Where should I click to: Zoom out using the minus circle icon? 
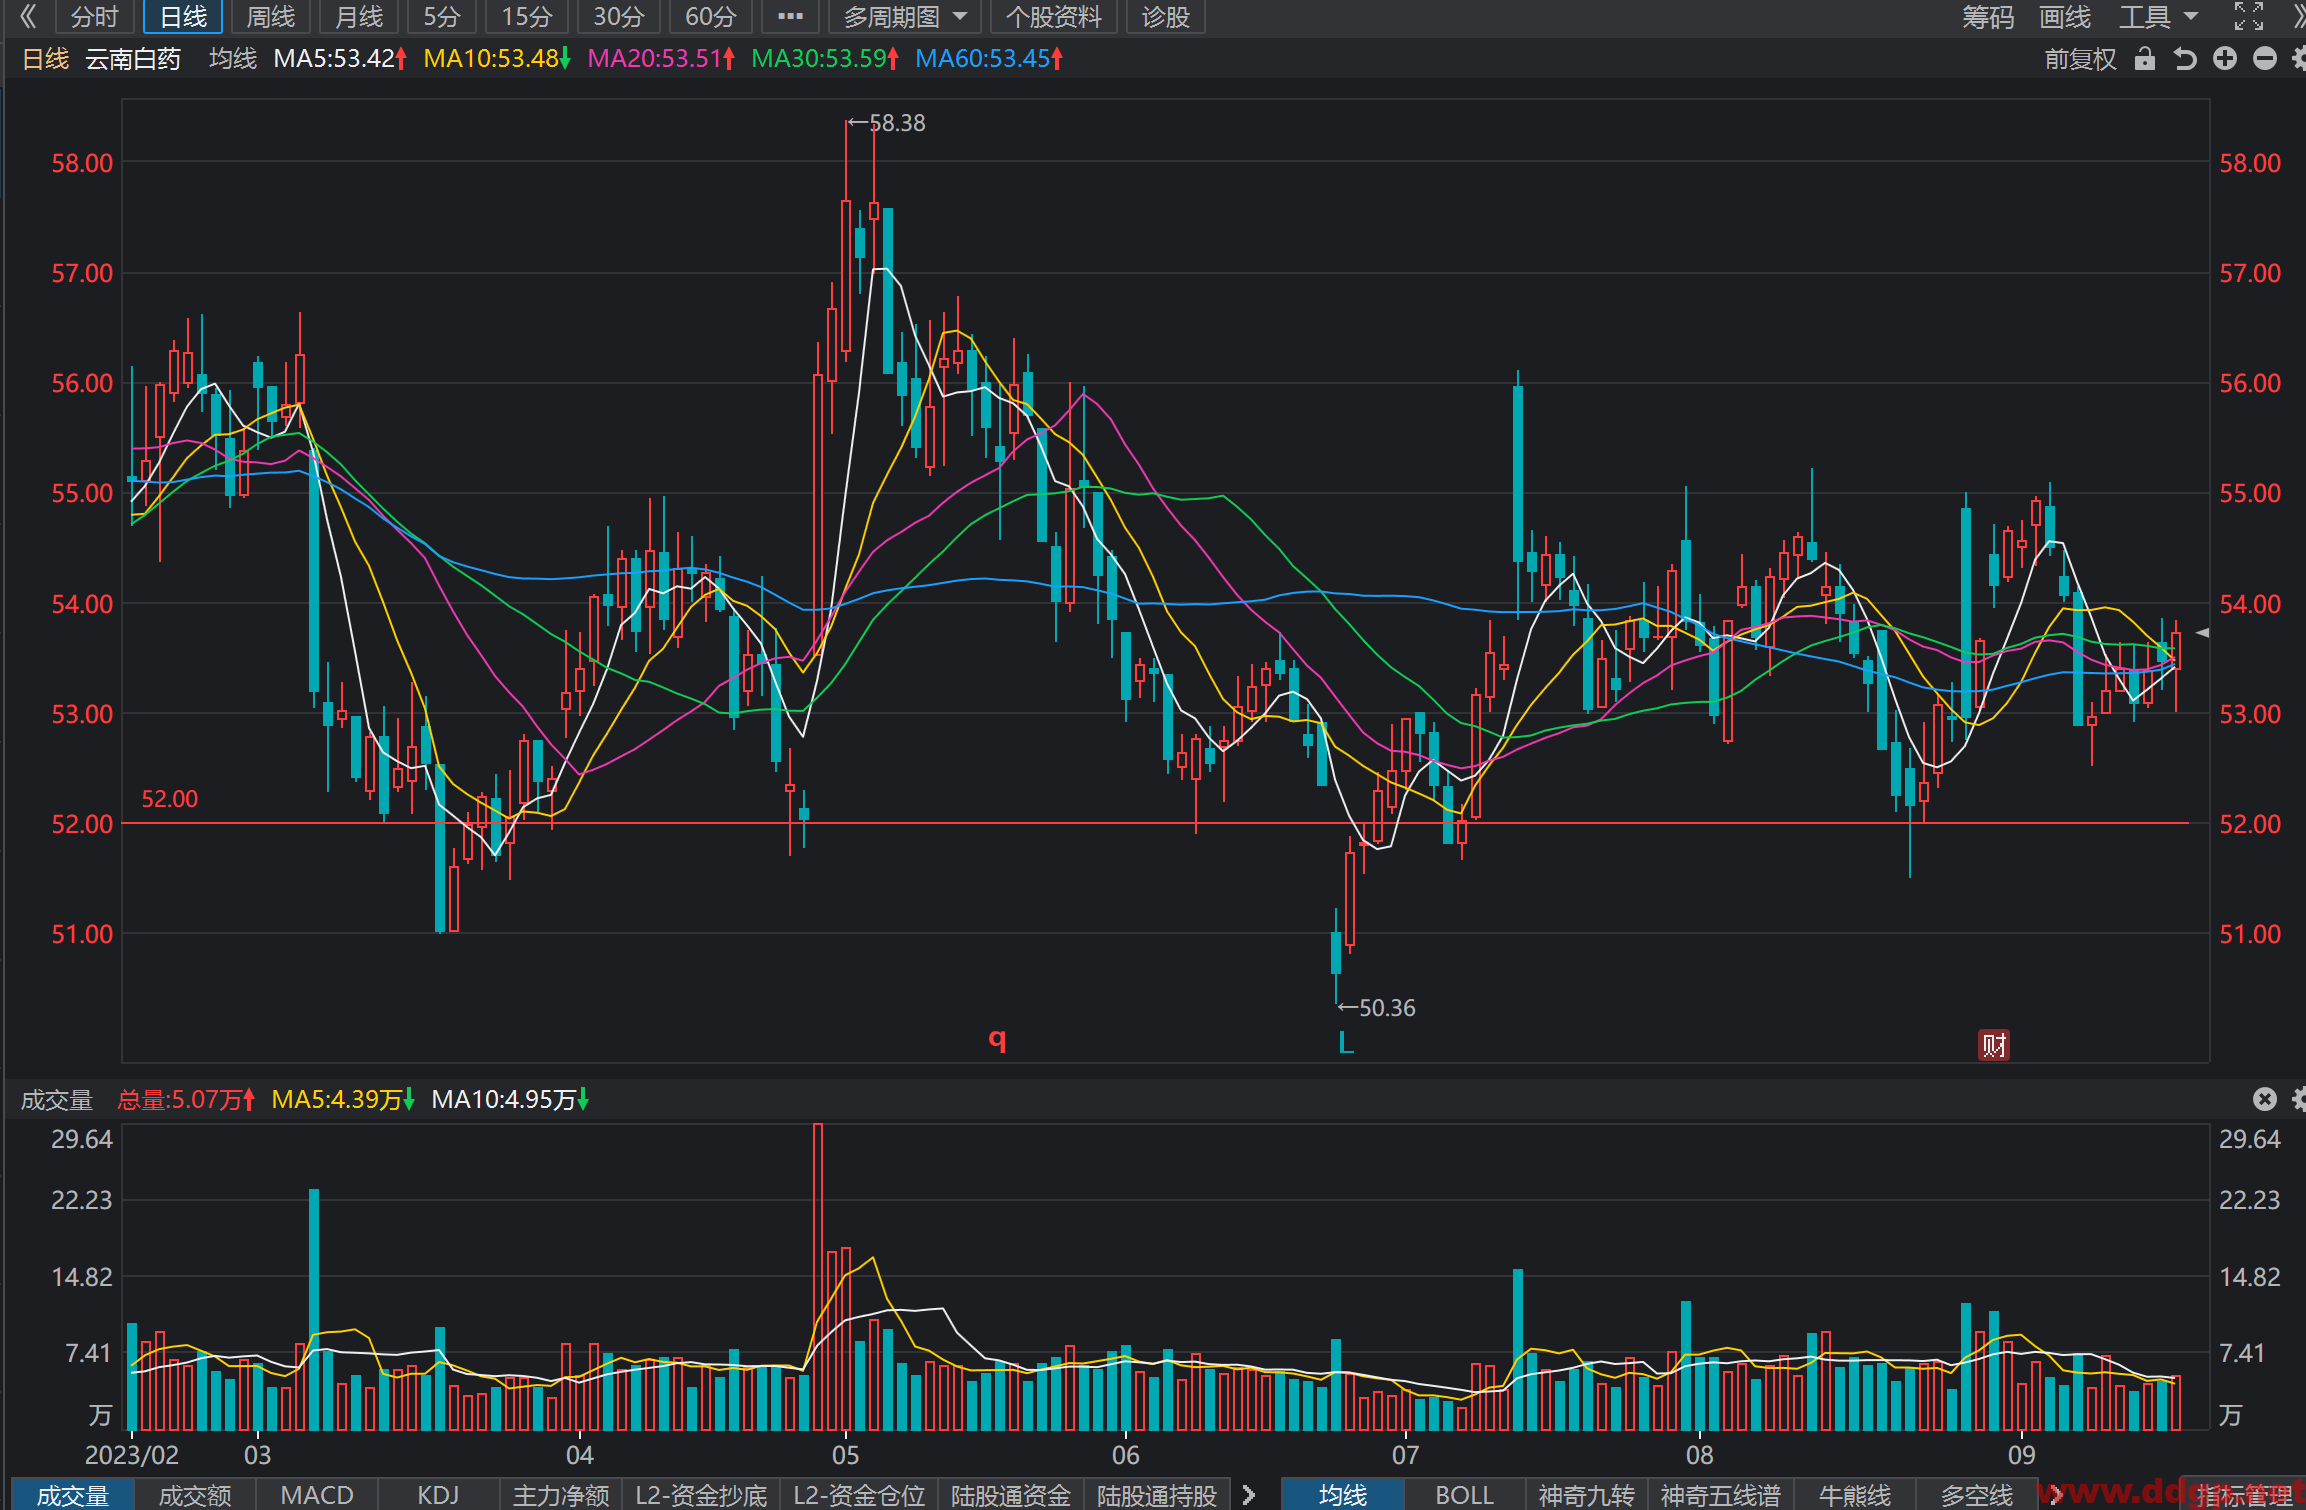click(2265, 59)
